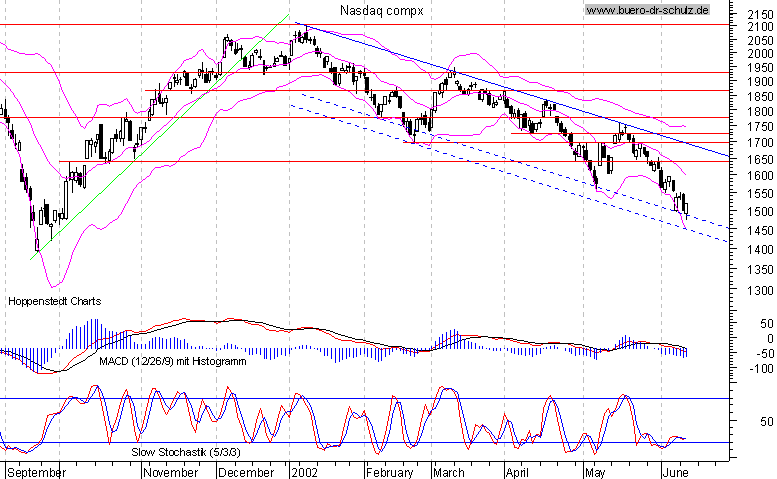The width and height of the screenshot is (777, 479).
Task: Click the 1600 price axis value
Action: [760, 175]
